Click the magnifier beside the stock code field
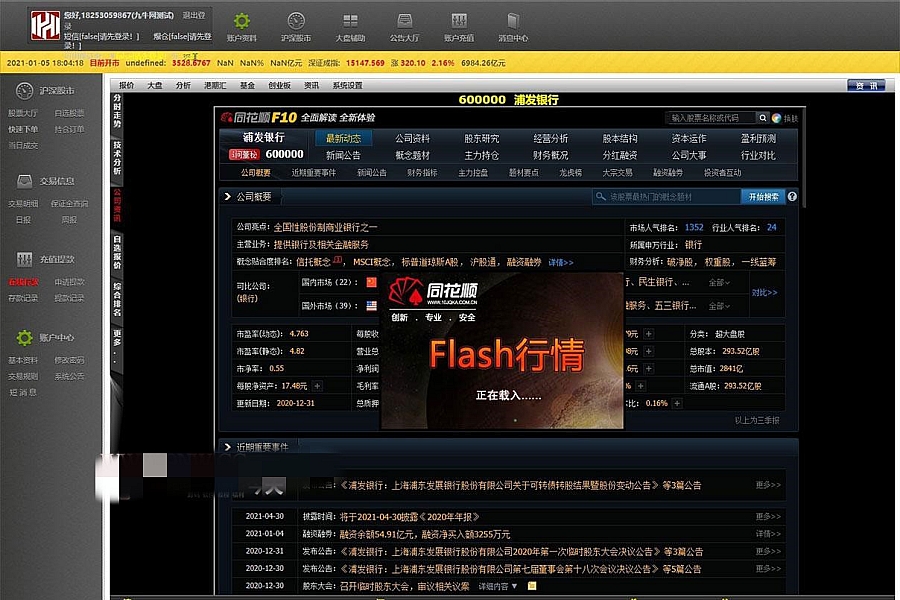Image resolution: width=900 pixels, height=600 pixels. point(763,118)
